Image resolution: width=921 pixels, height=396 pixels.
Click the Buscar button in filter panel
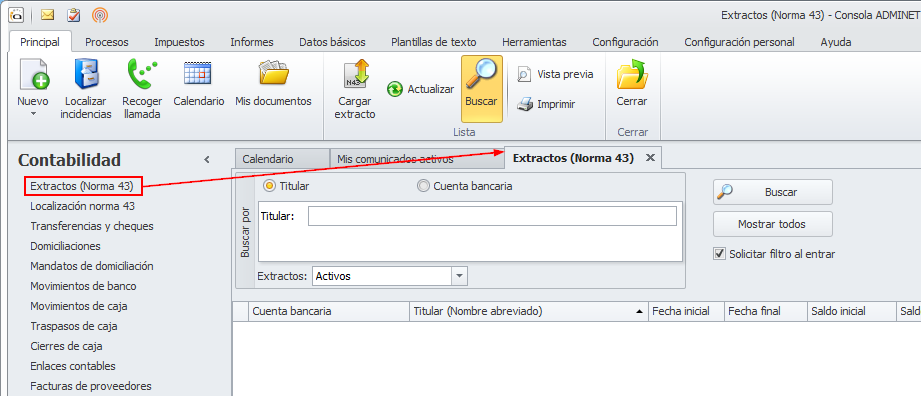coord(773,192)
